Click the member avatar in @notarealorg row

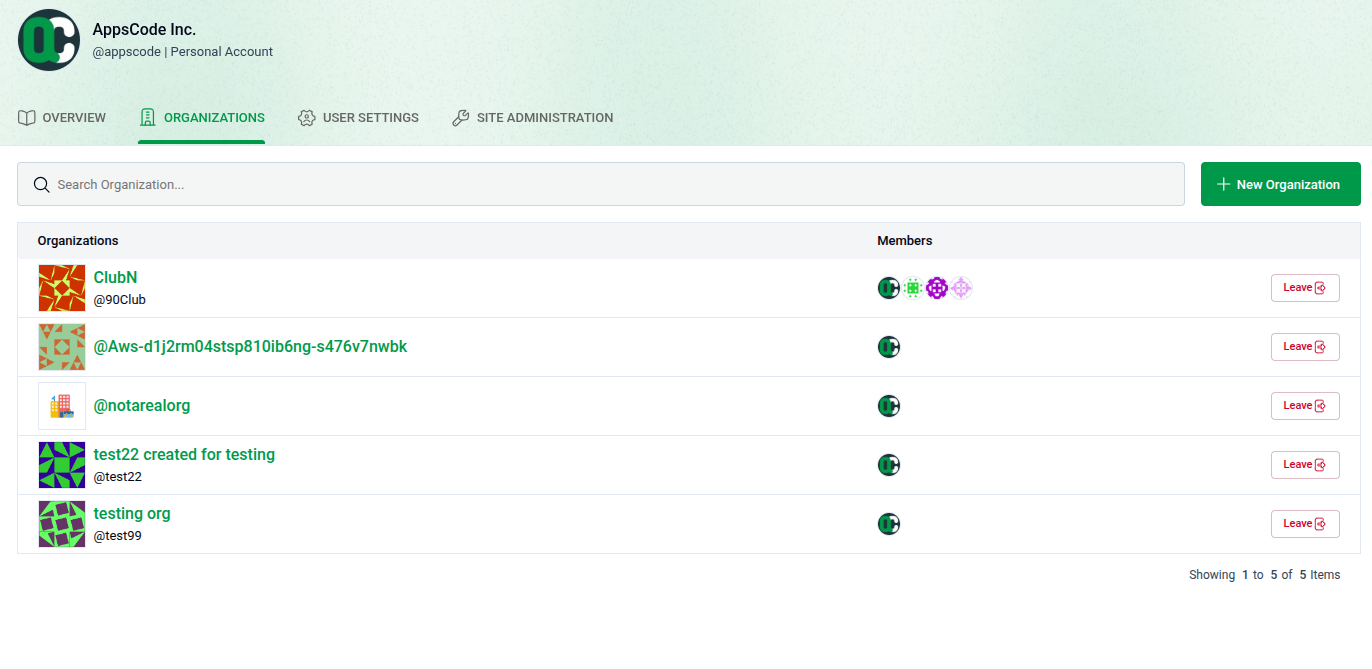[x=889, y=405]
